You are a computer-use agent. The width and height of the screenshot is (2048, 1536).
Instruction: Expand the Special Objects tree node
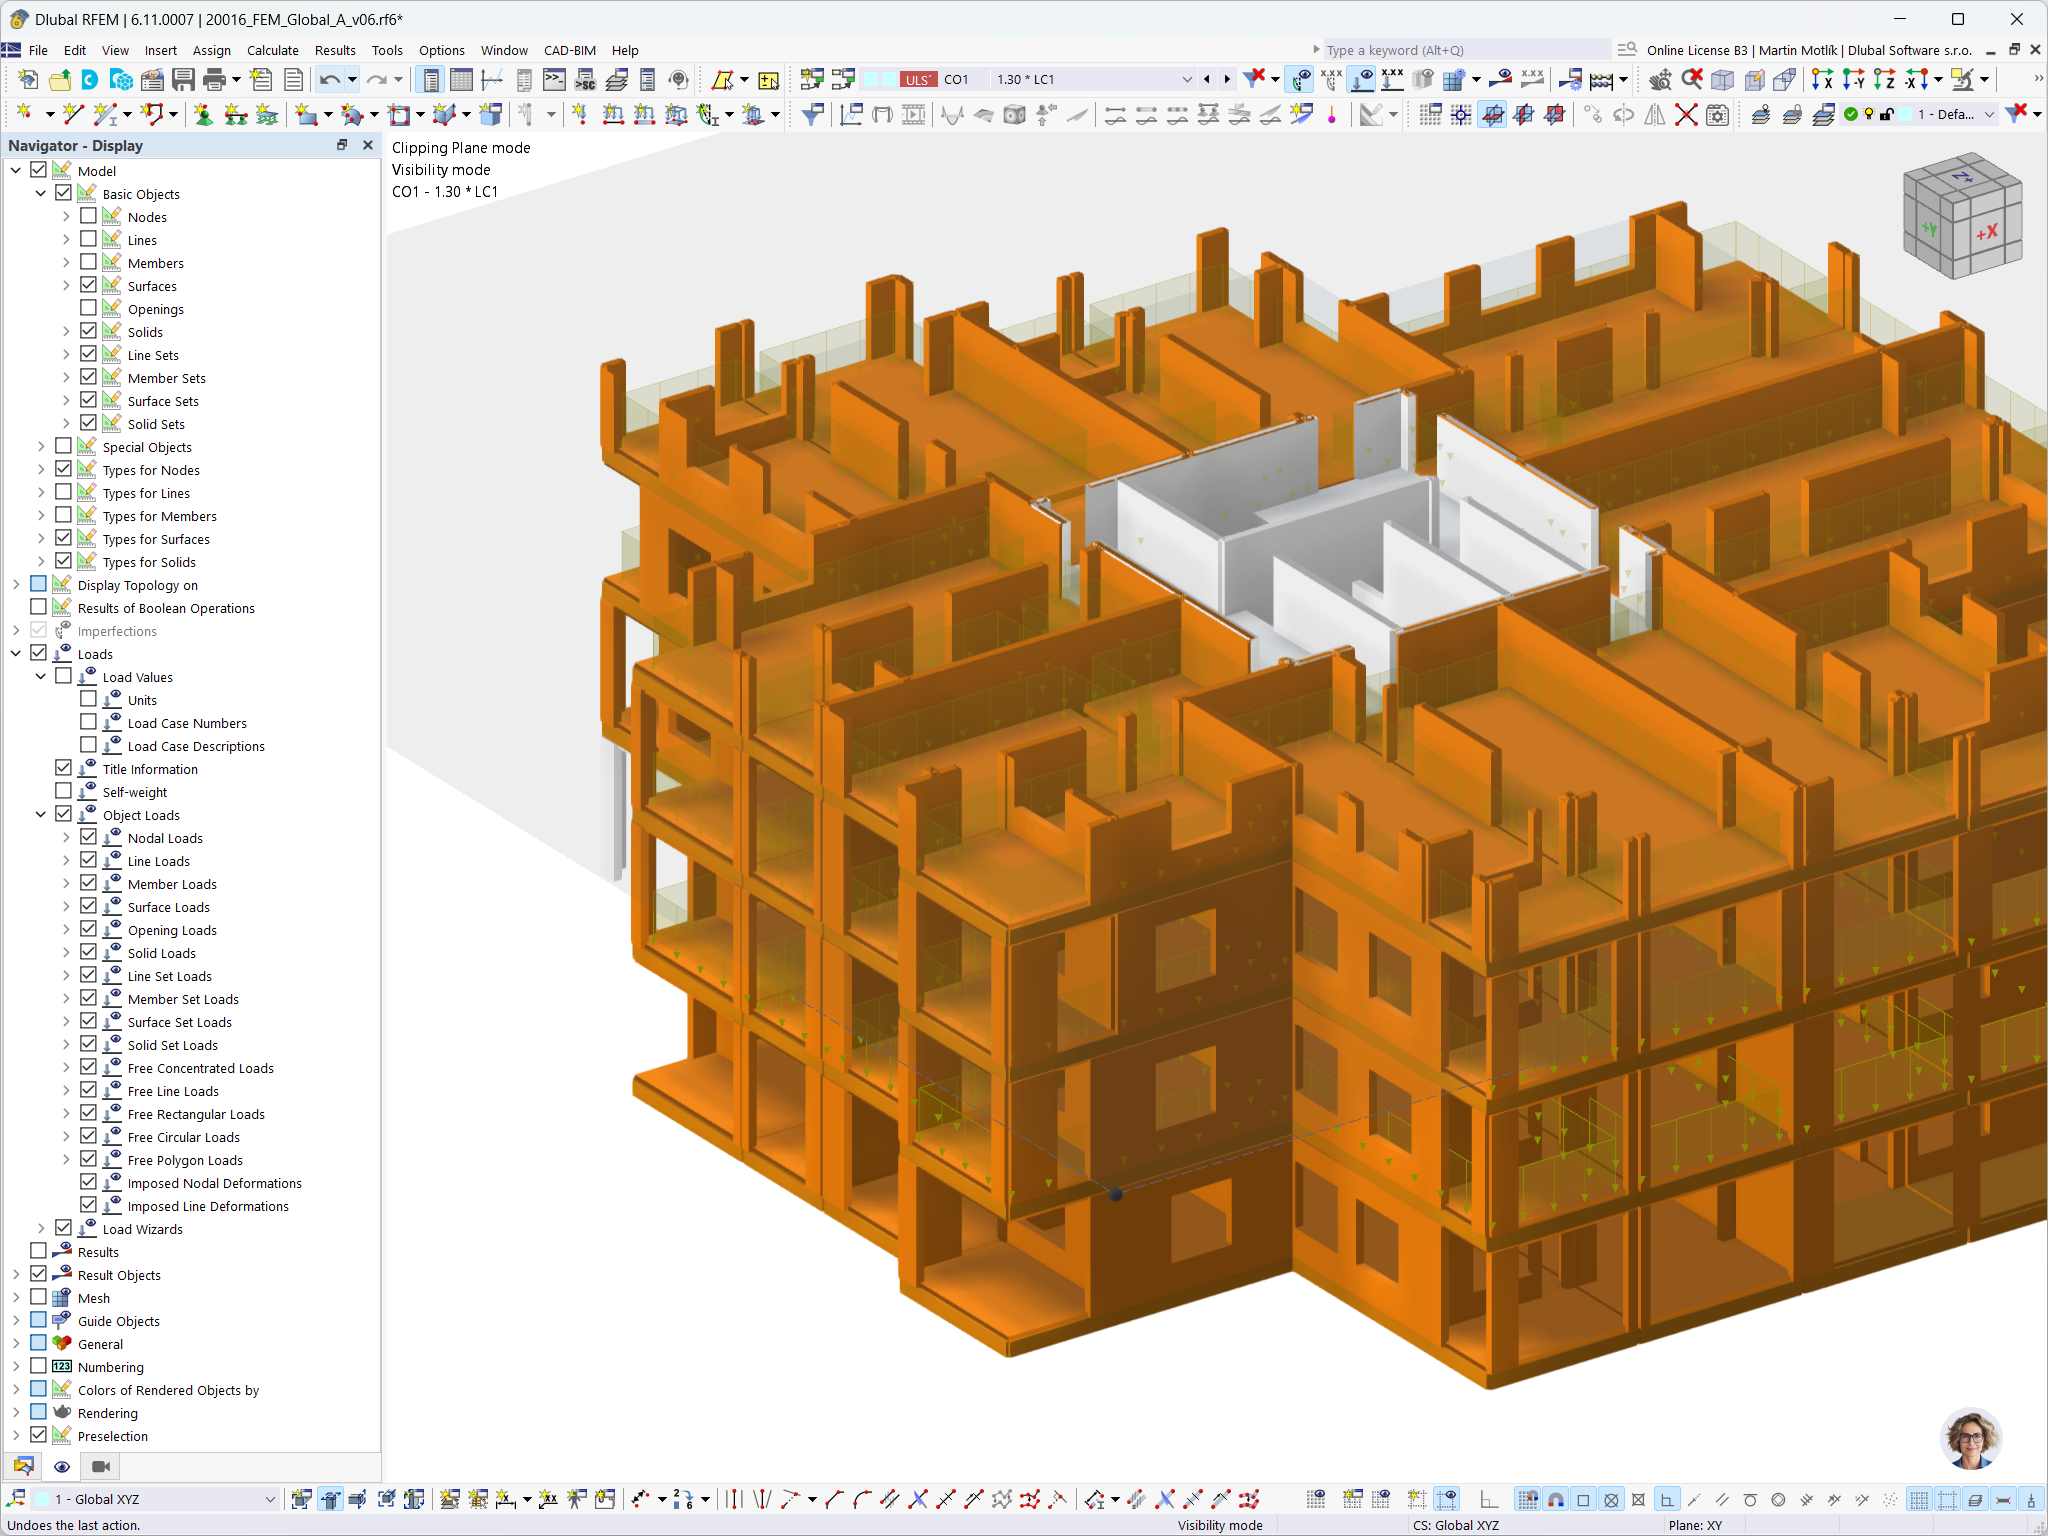(41, 446)
